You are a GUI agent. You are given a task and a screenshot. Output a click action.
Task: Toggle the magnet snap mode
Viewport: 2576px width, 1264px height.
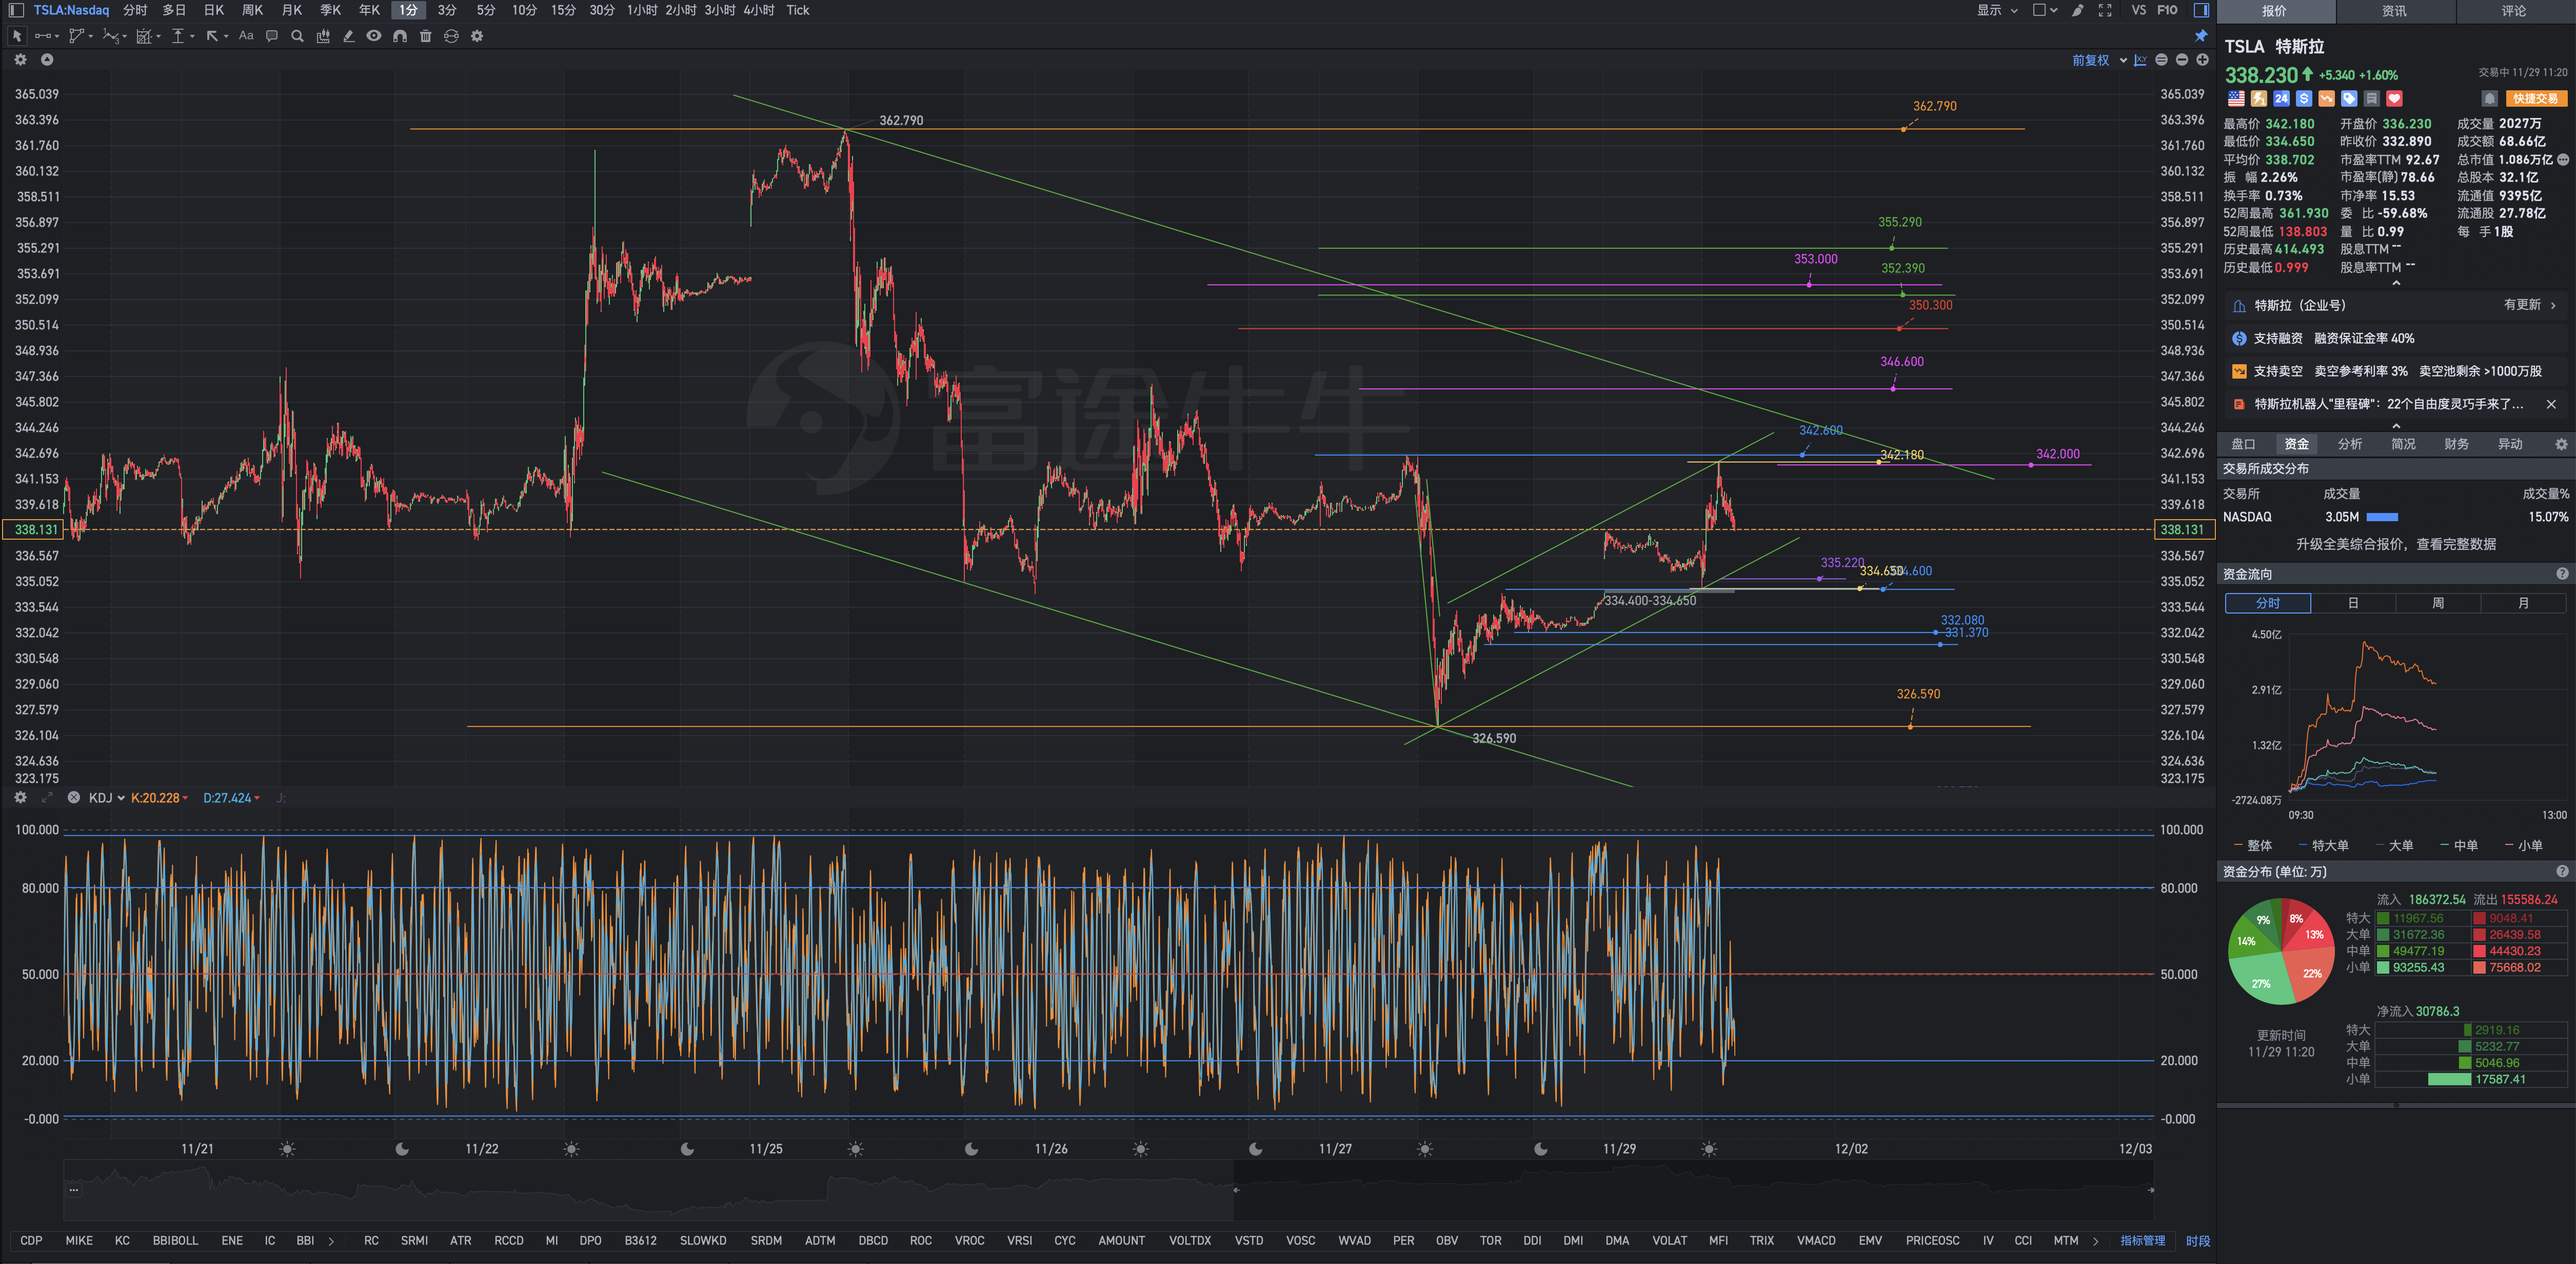tap(400, 36)
